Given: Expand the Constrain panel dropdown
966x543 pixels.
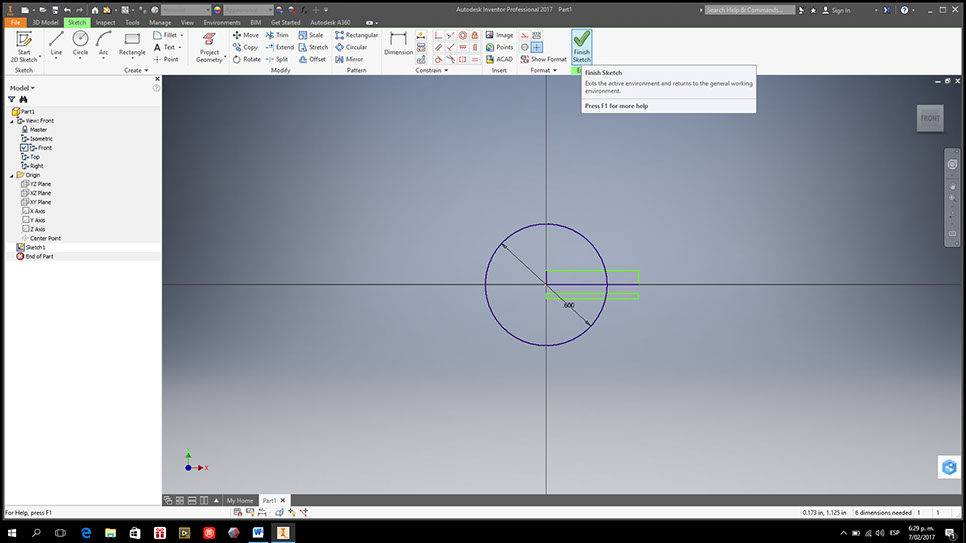Looking at the screenshot, I should tap(431, 70).
